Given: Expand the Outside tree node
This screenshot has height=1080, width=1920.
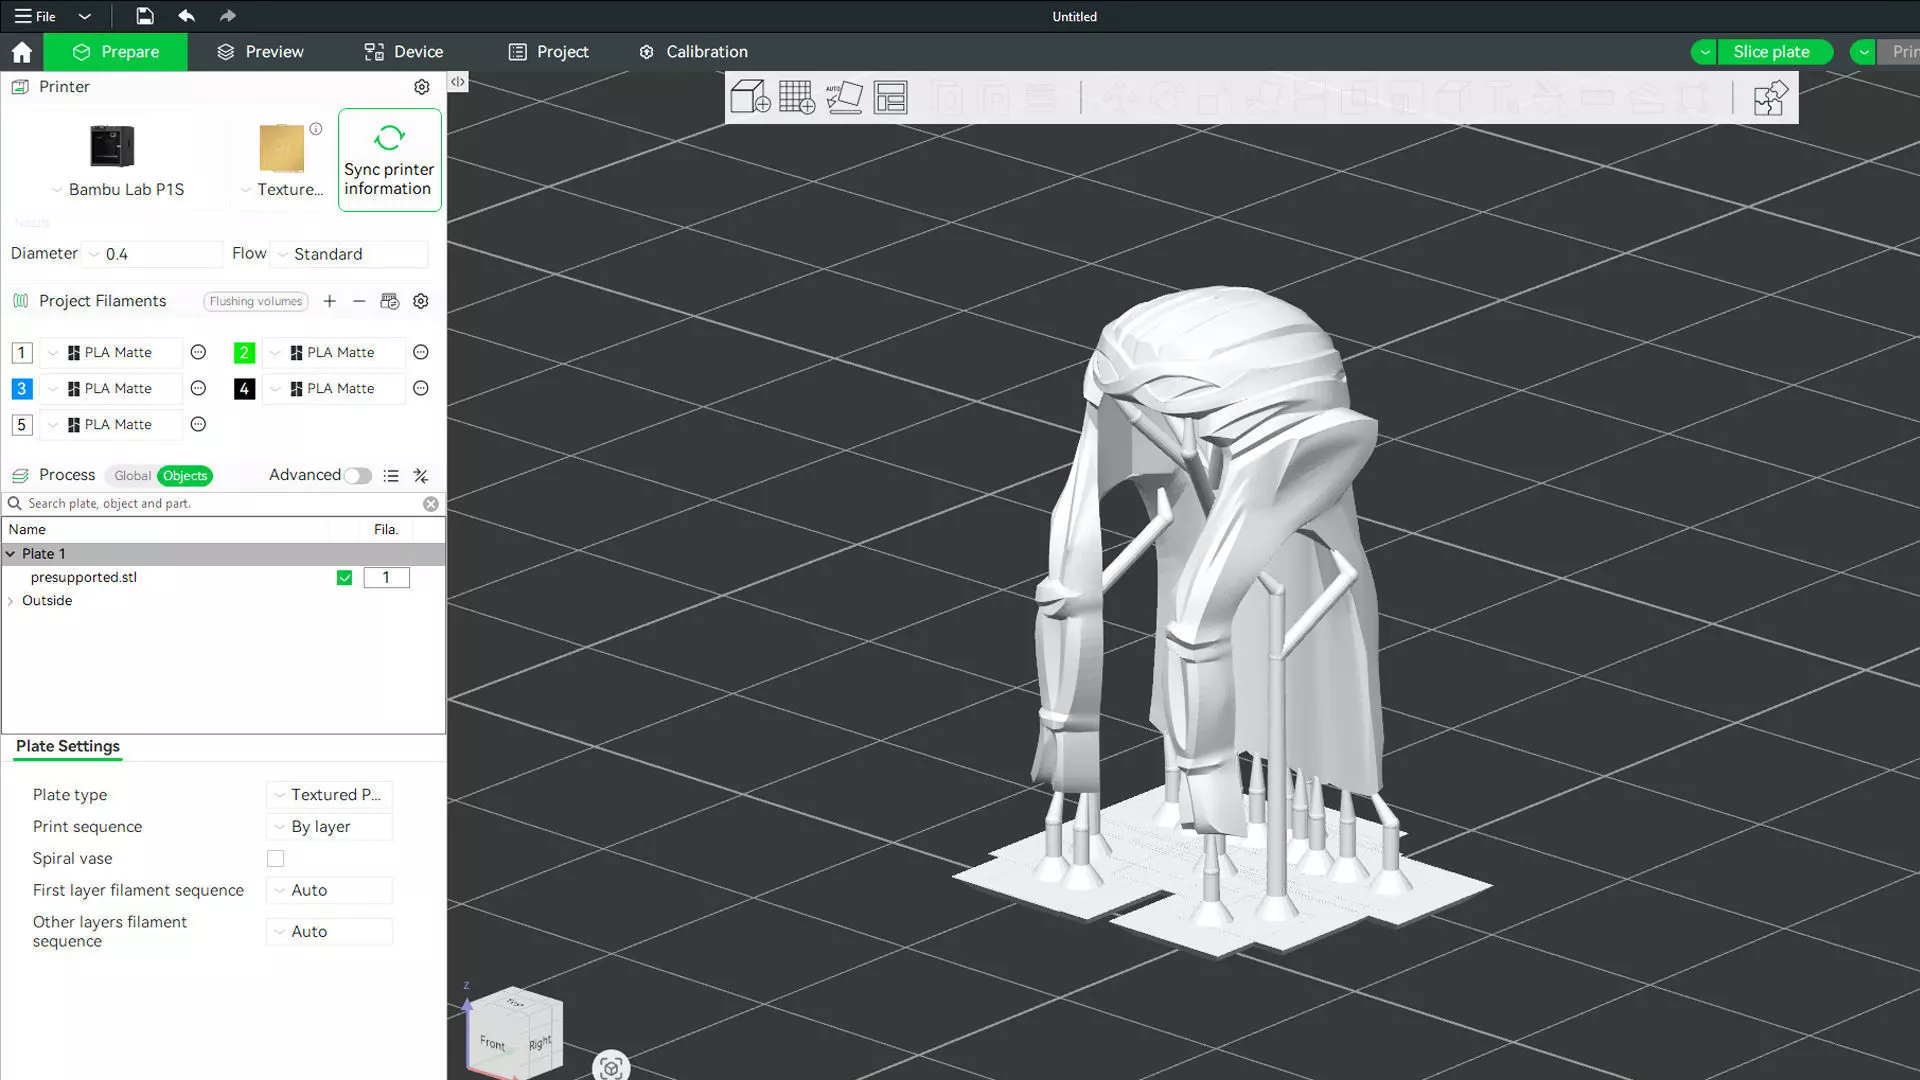Looking at the screenshot, I should (x=11, y=601).
